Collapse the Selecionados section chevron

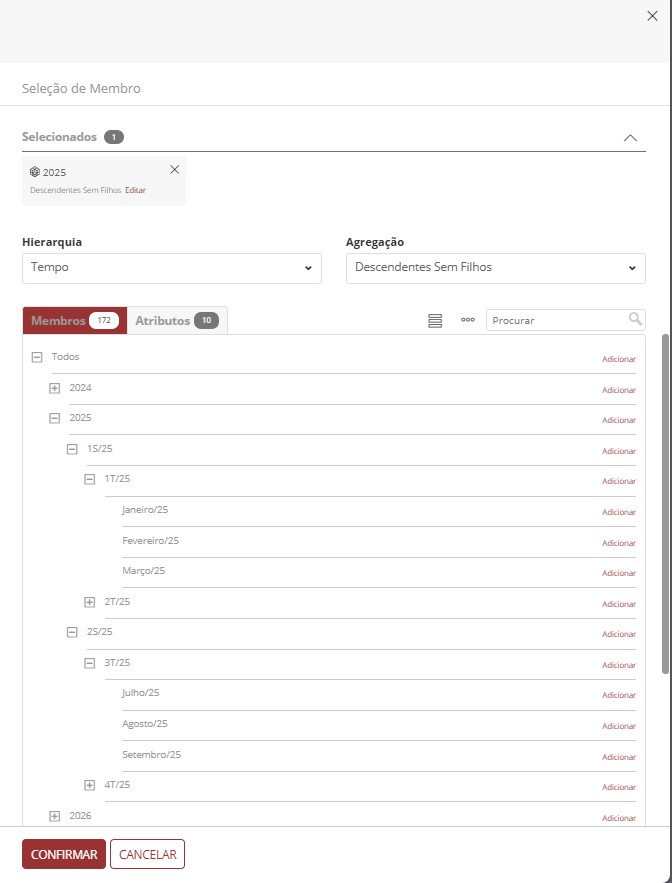[x=630, y=138]
